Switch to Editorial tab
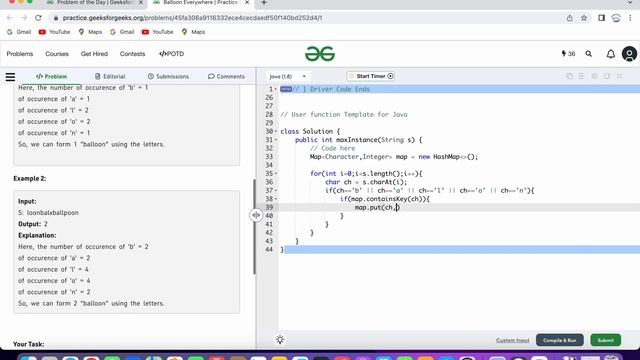 110,76
